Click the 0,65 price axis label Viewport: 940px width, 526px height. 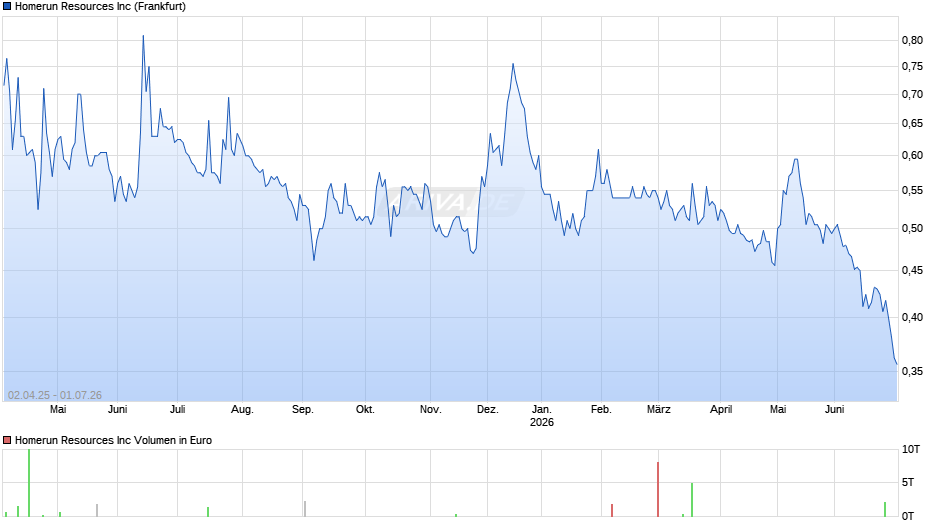(x=912, y=124)
